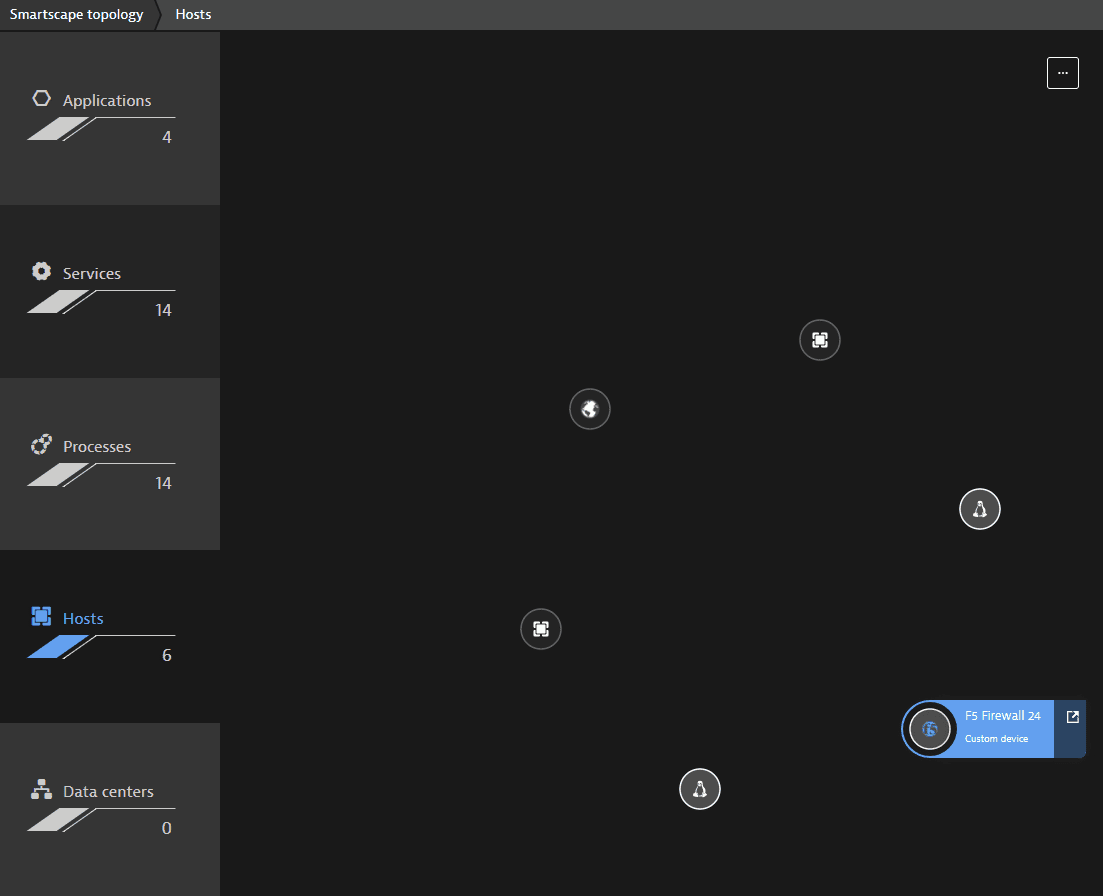This screenshot has height=896, width=1103.
Task: Click the F5 Firewall 24 device icon
Action: tap(929, 729)
